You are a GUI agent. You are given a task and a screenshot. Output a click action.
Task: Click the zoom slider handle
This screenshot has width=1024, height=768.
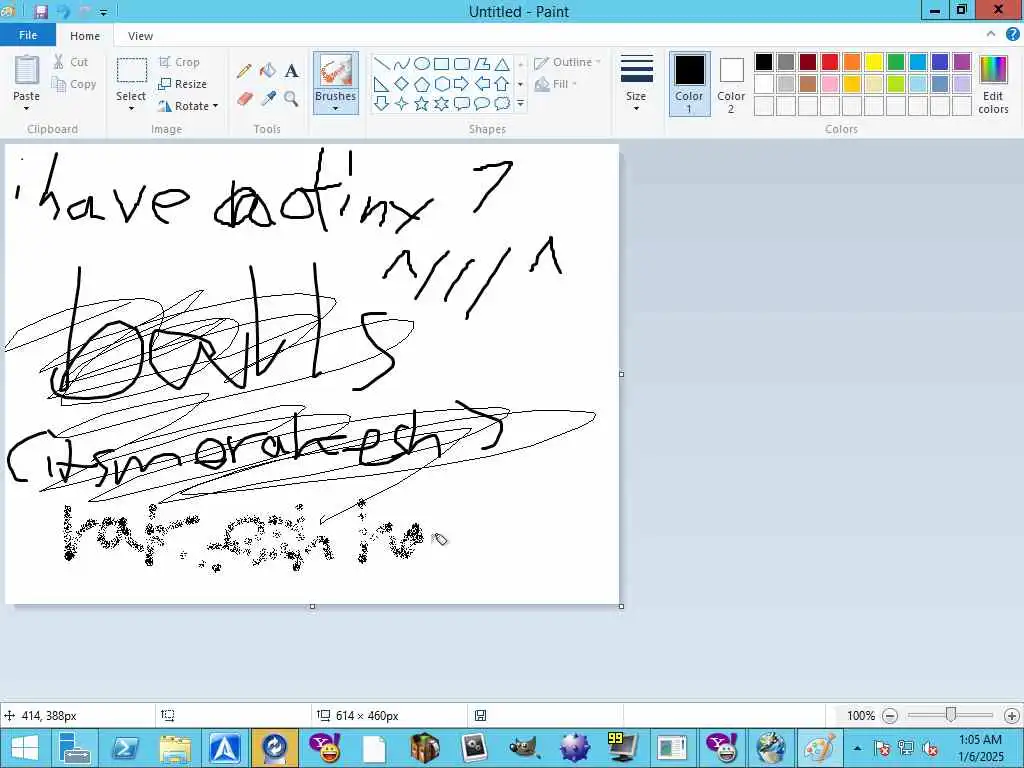coord(951,716)
